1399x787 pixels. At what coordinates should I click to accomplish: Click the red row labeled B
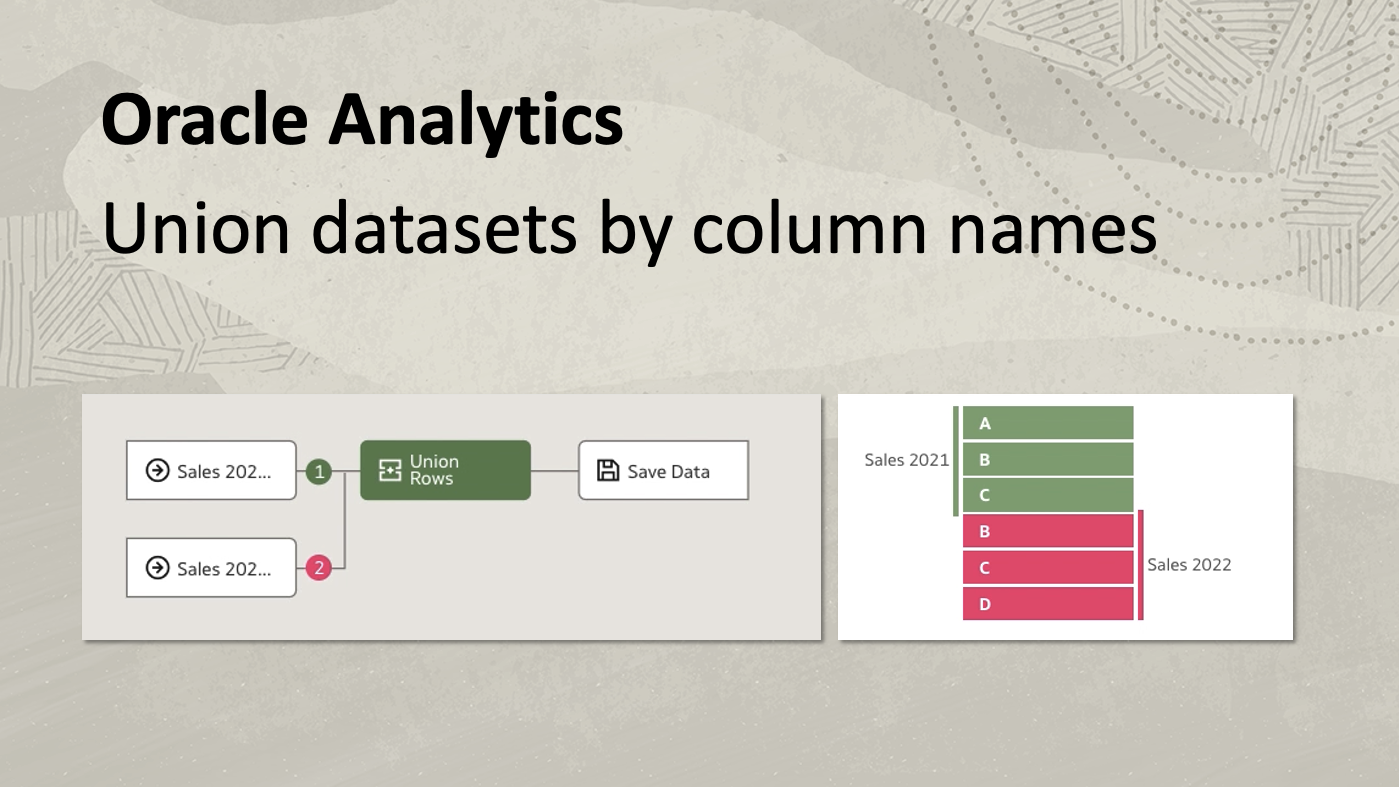tap(1048, 532)
